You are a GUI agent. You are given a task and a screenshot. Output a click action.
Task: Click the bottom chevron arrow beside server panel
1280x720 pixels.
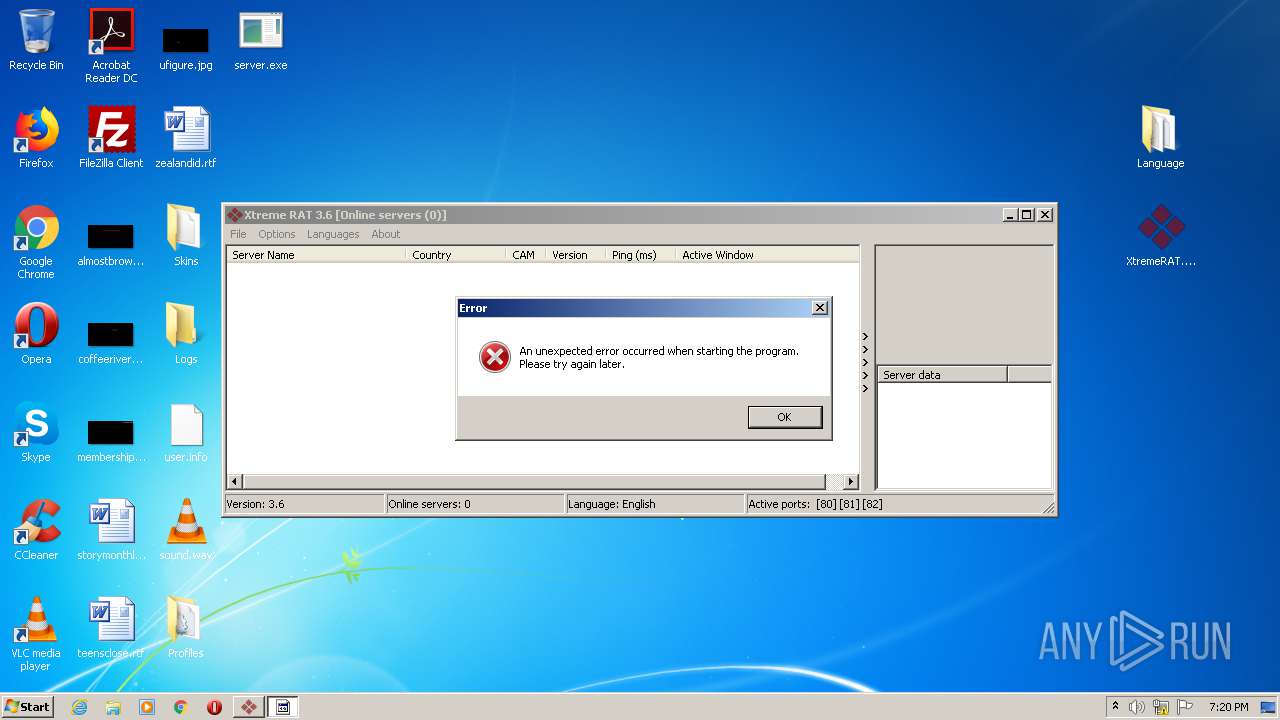tap(865, 389)
